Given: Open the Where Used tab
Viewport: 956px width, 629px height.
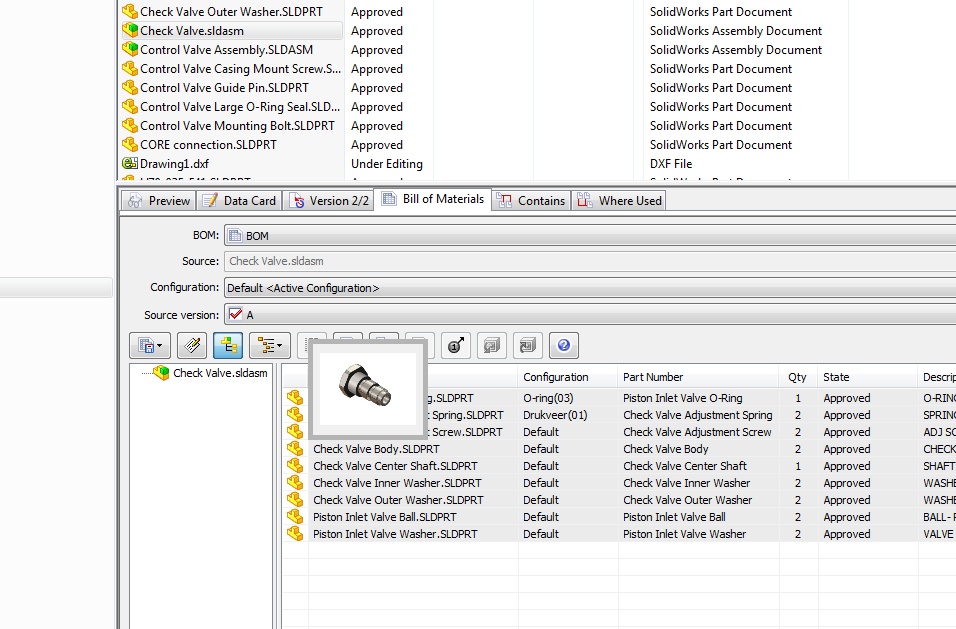Looking at the screenshot, I should [x=619, y=201].
